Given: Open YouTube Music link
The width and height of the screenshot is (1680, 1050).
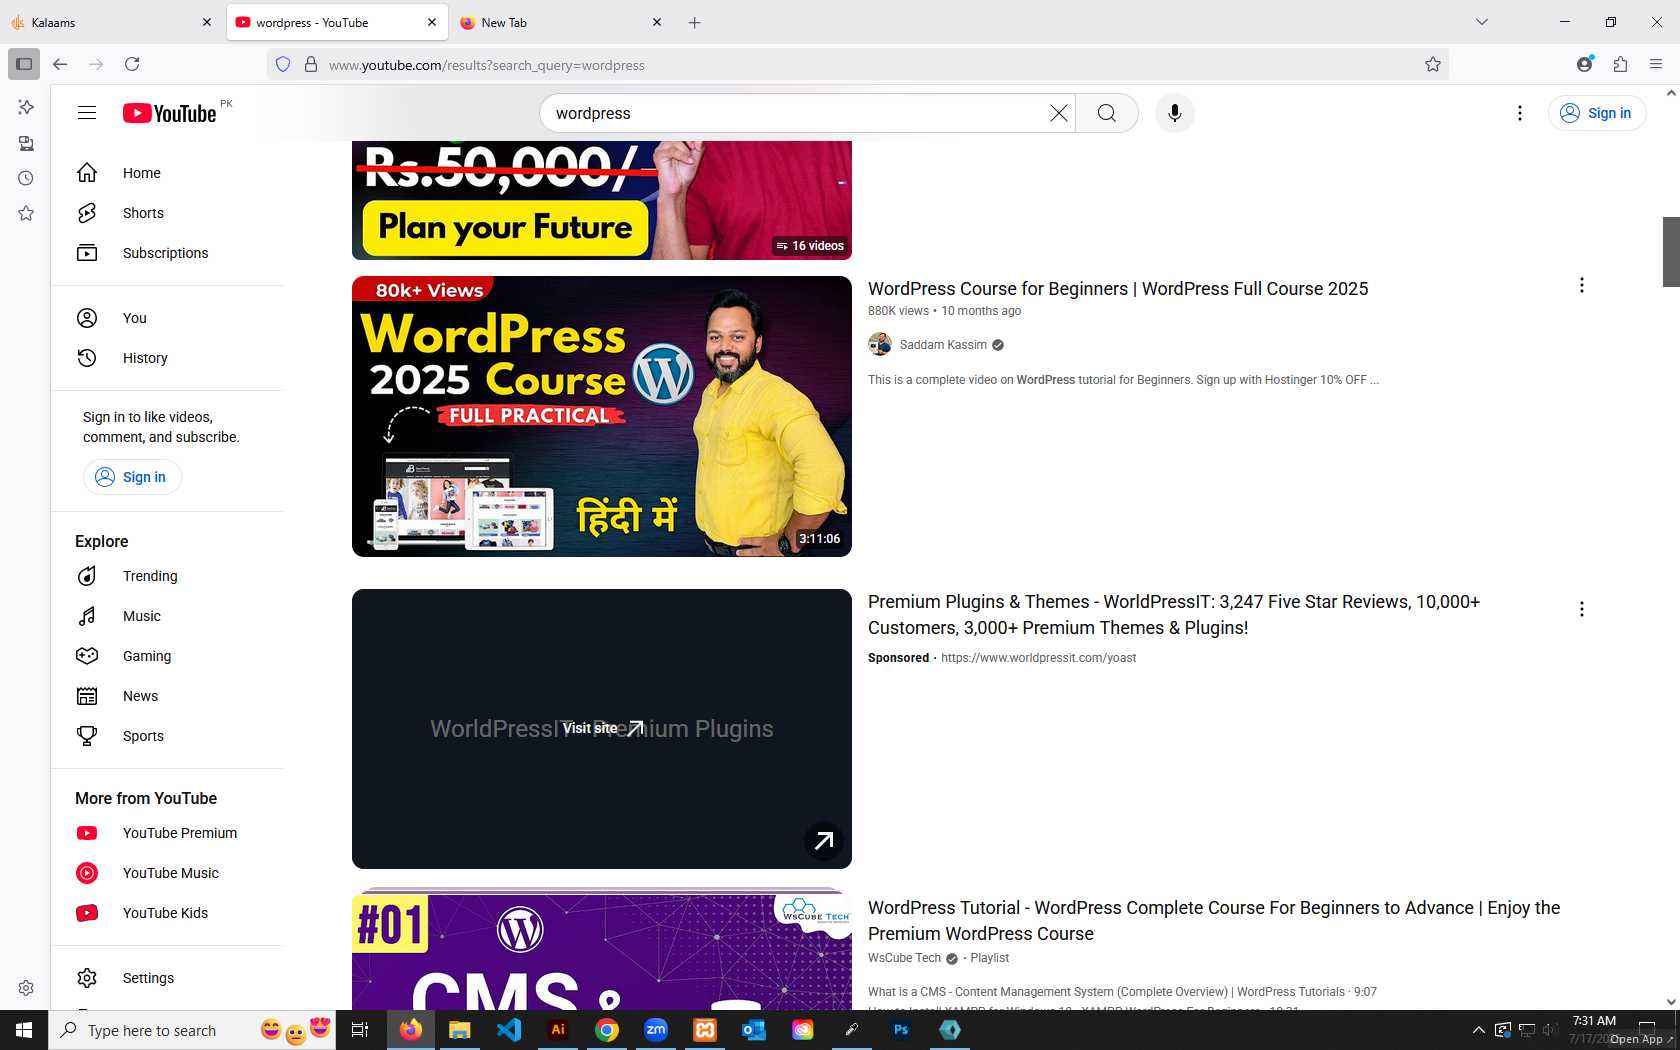Looking at the screenshot, I should click(x=170, y=873).
